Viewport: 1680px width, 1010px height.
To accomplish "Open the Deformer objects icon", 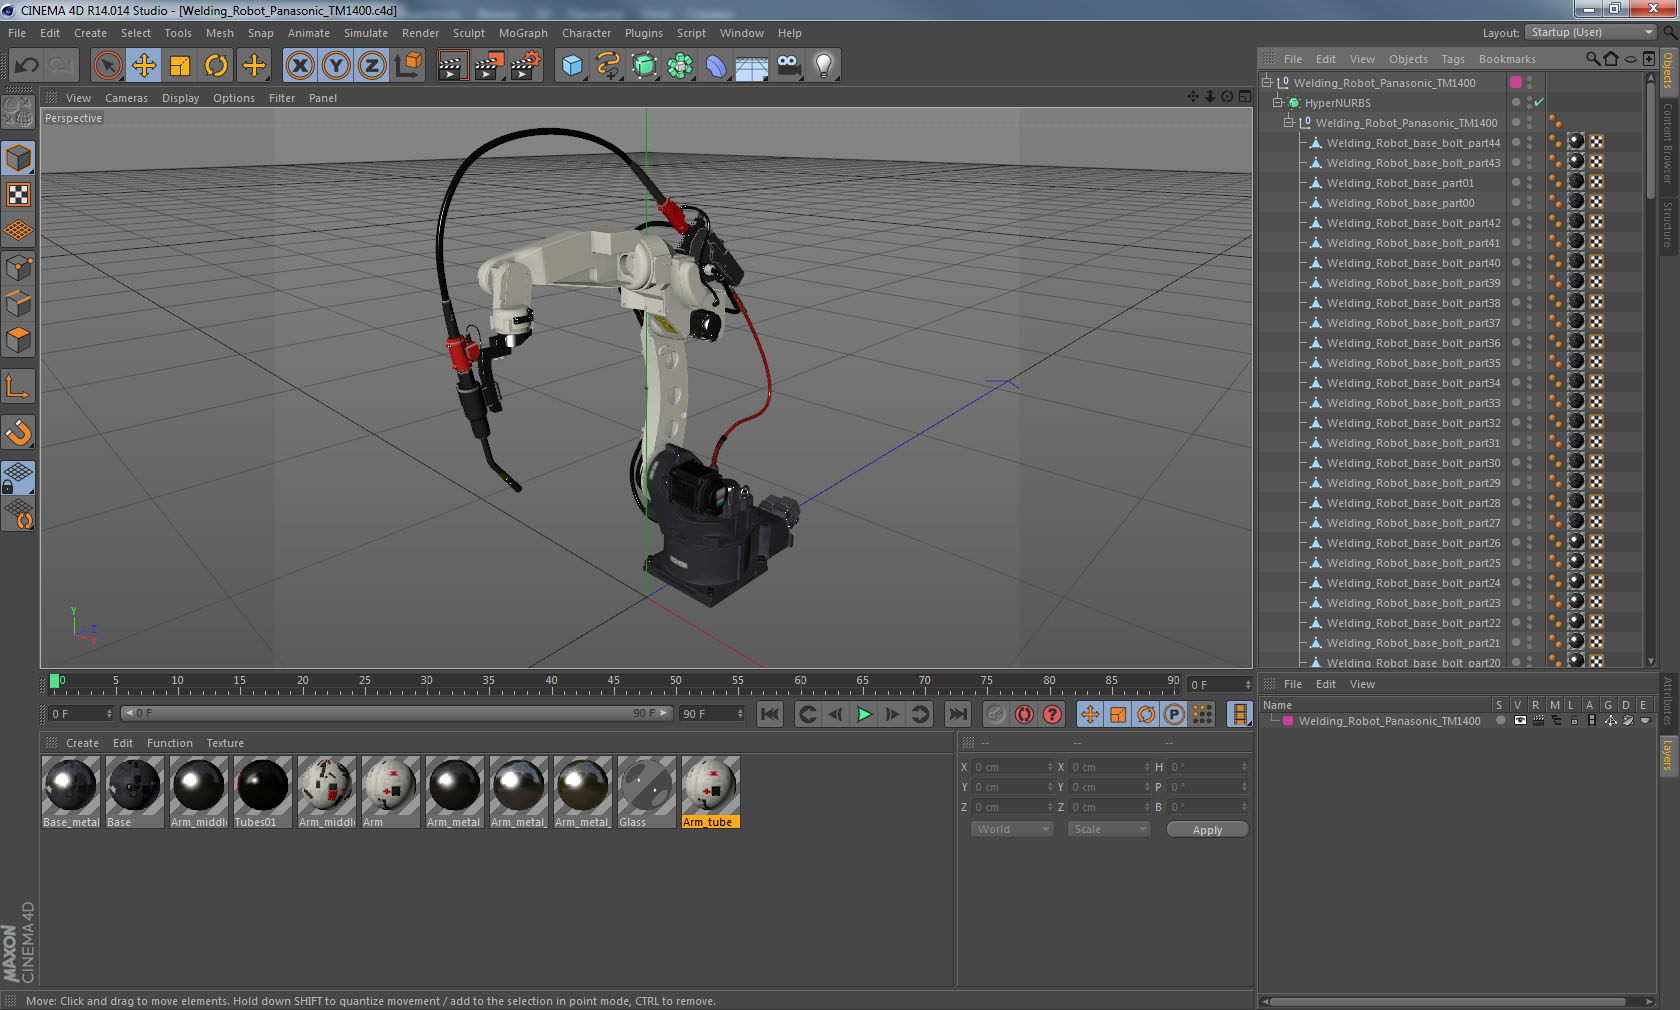I will [x=717, y=66].
